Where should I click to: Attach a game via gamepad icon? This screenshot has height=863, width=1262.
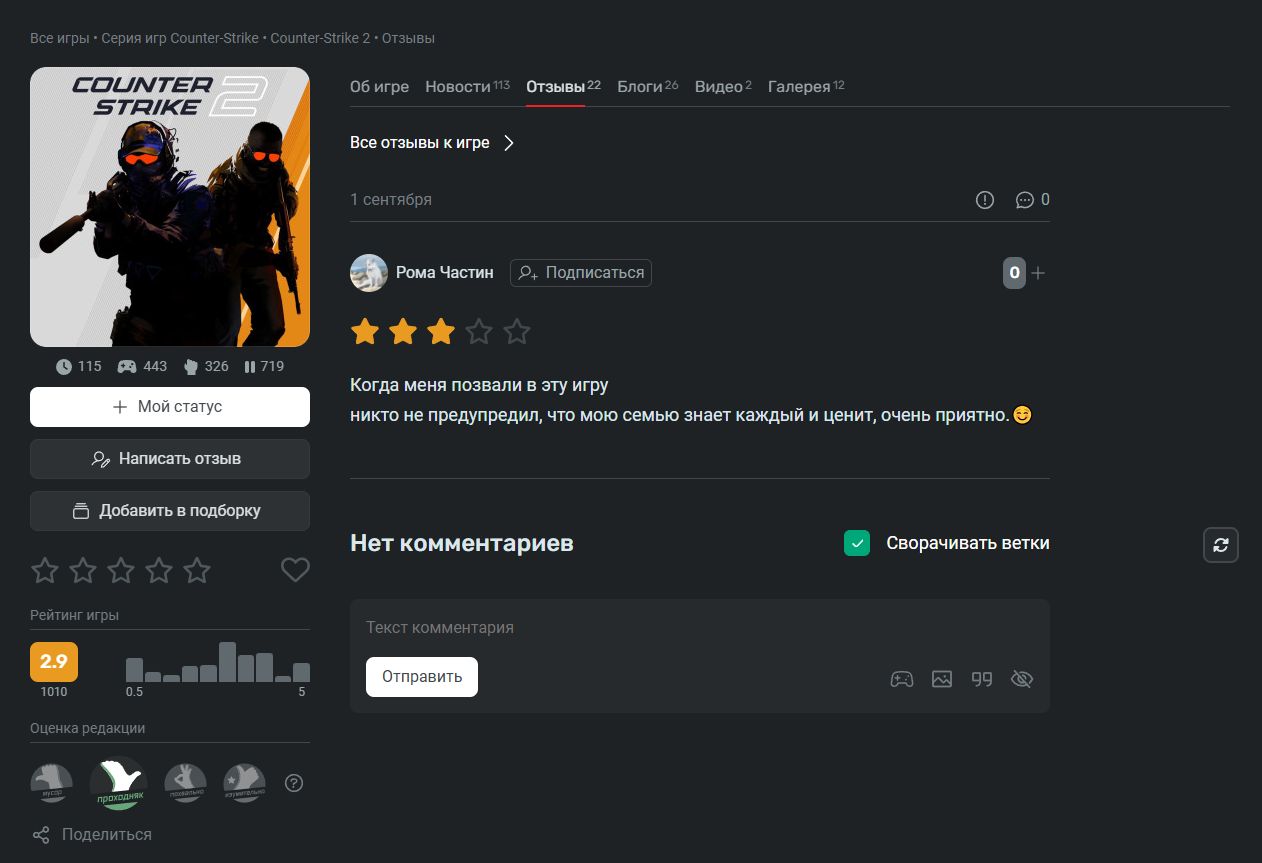click(902, 679)
